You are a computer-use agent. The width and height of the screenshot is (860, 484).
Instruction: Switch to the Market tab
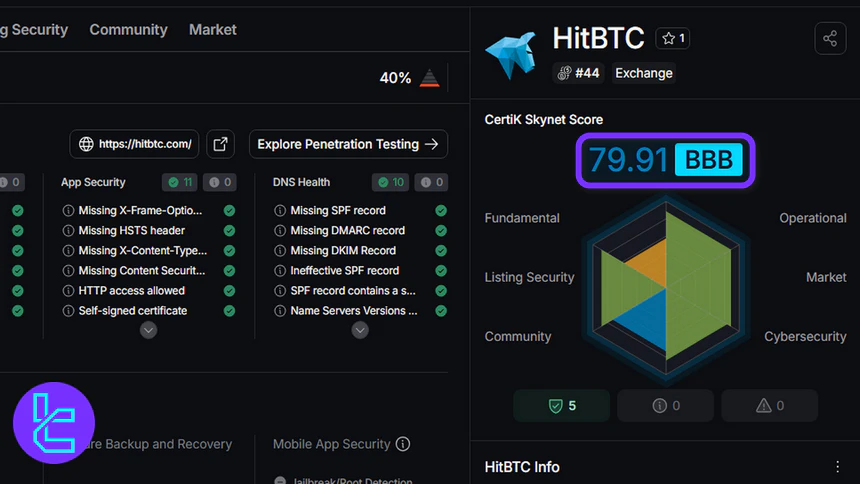213,30
